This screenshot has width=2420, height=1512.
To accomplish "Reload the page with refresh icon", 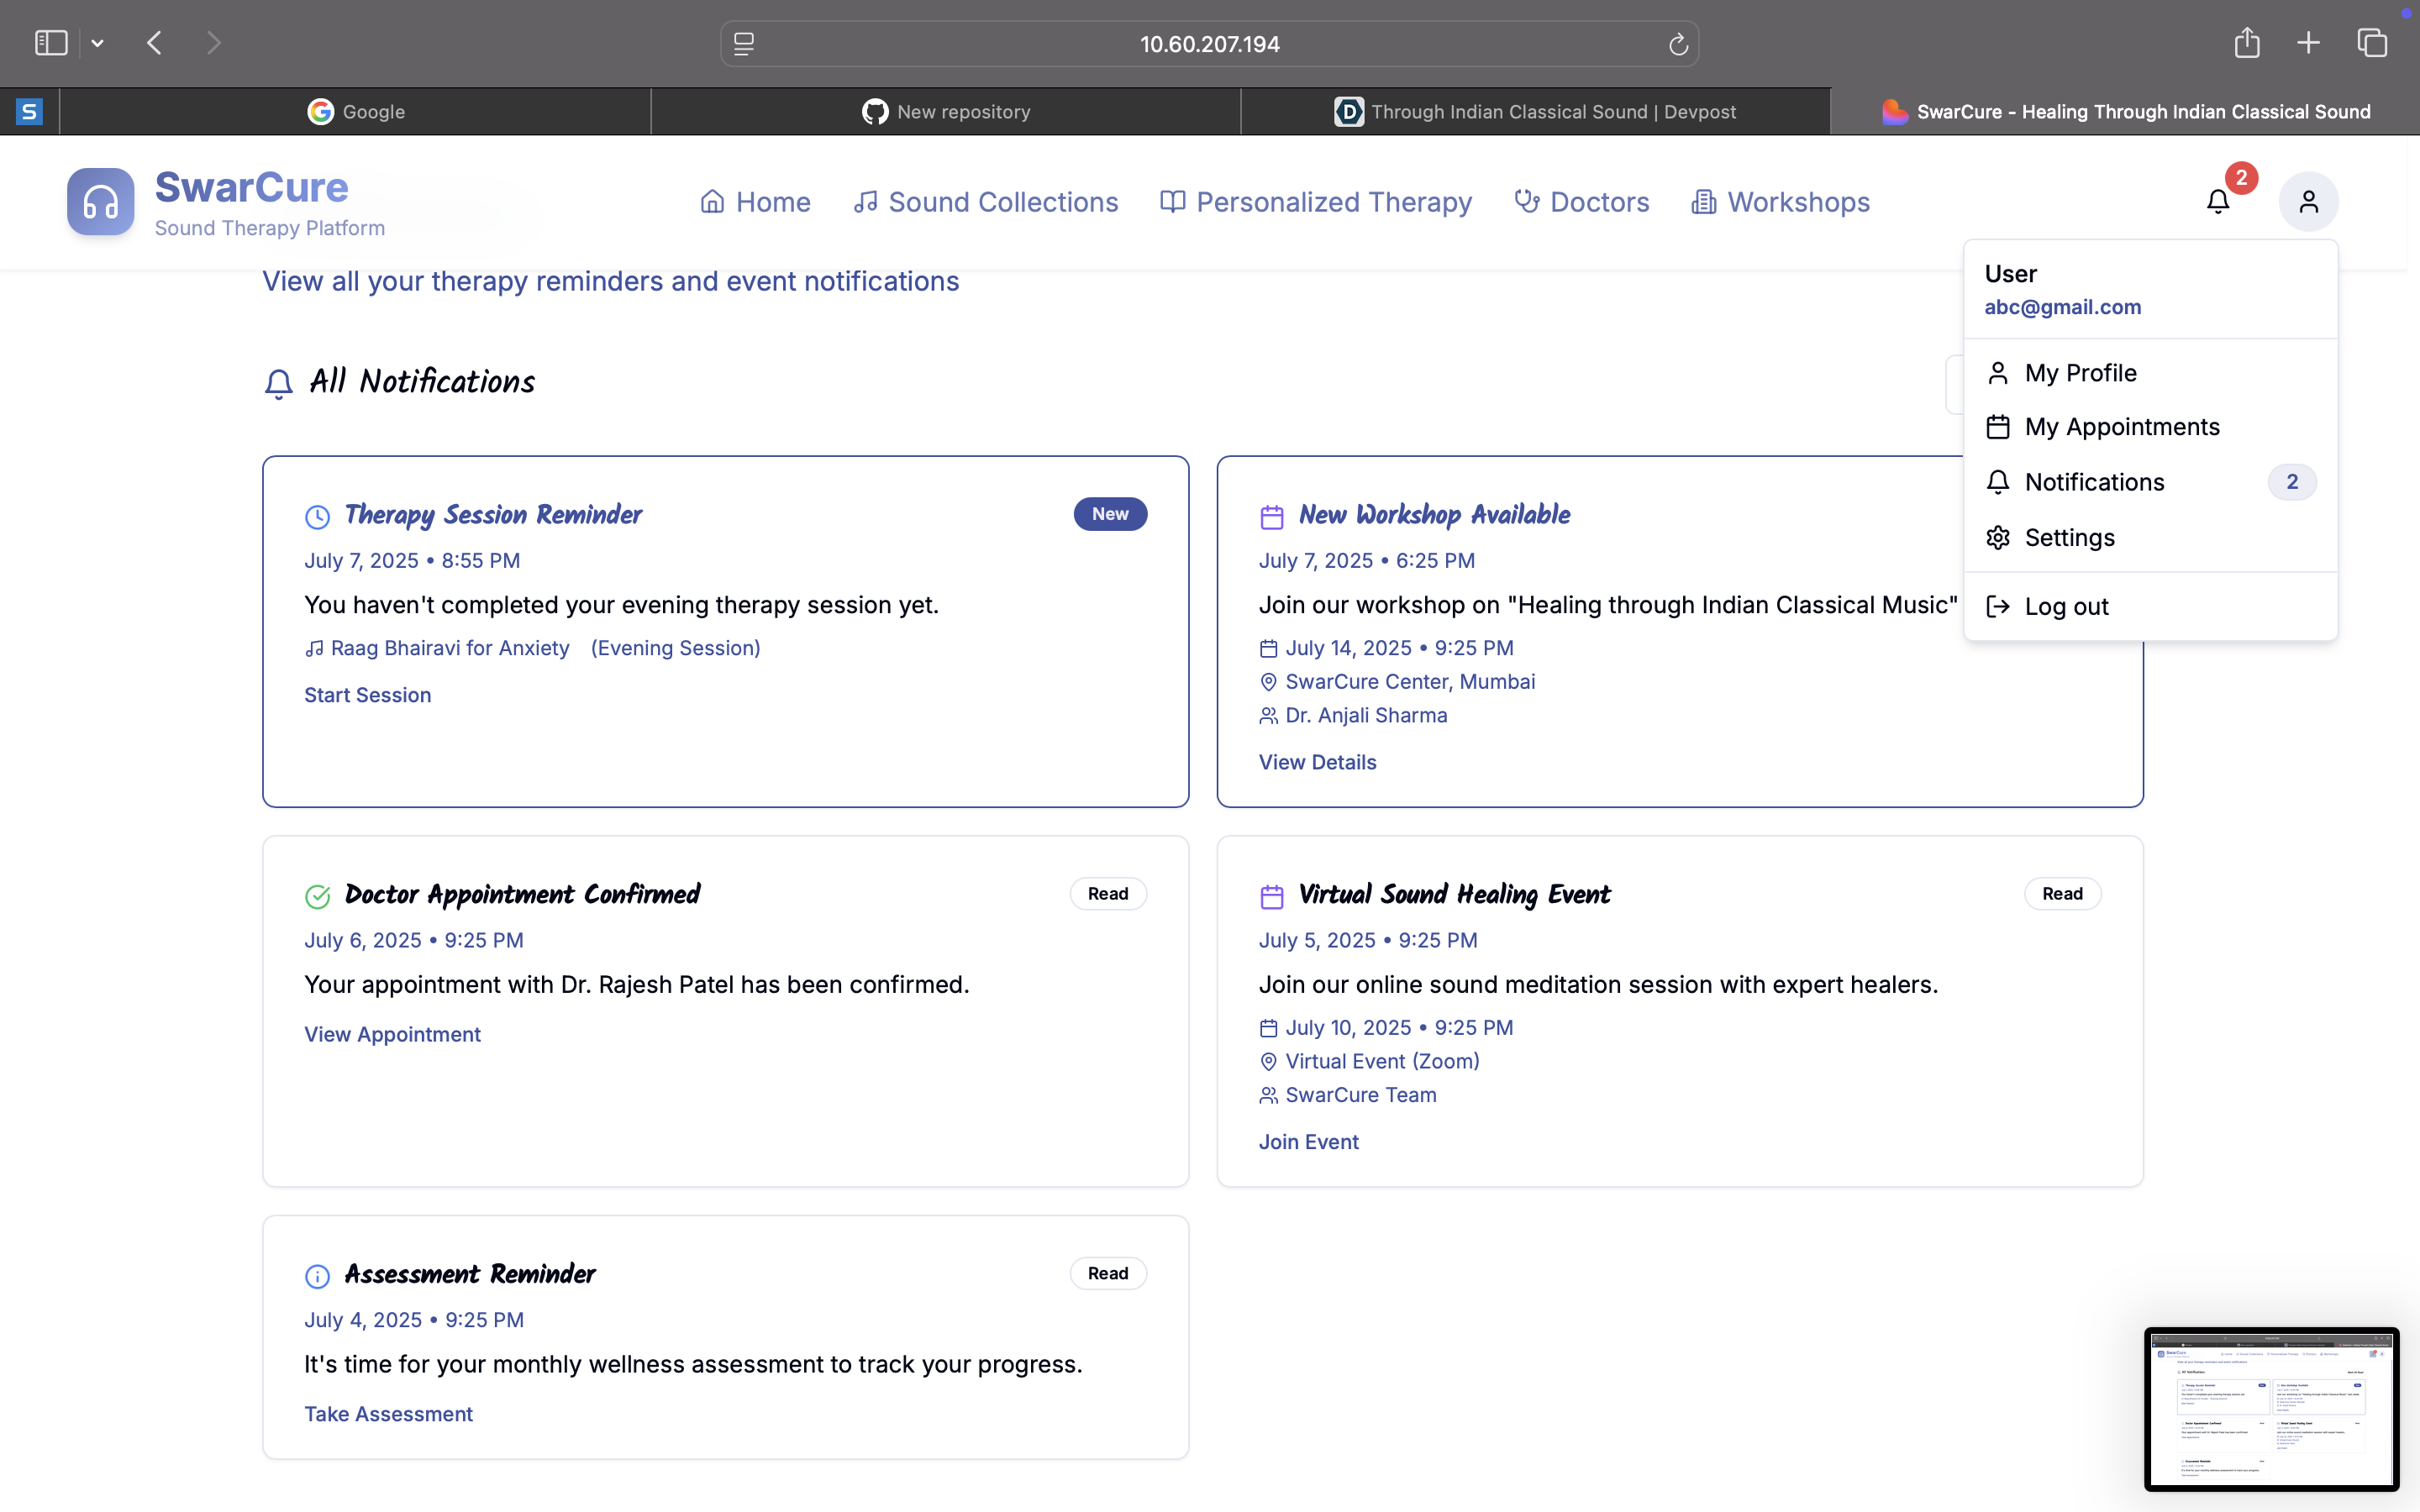I will pyautogui.click(x=1678, y=44).
